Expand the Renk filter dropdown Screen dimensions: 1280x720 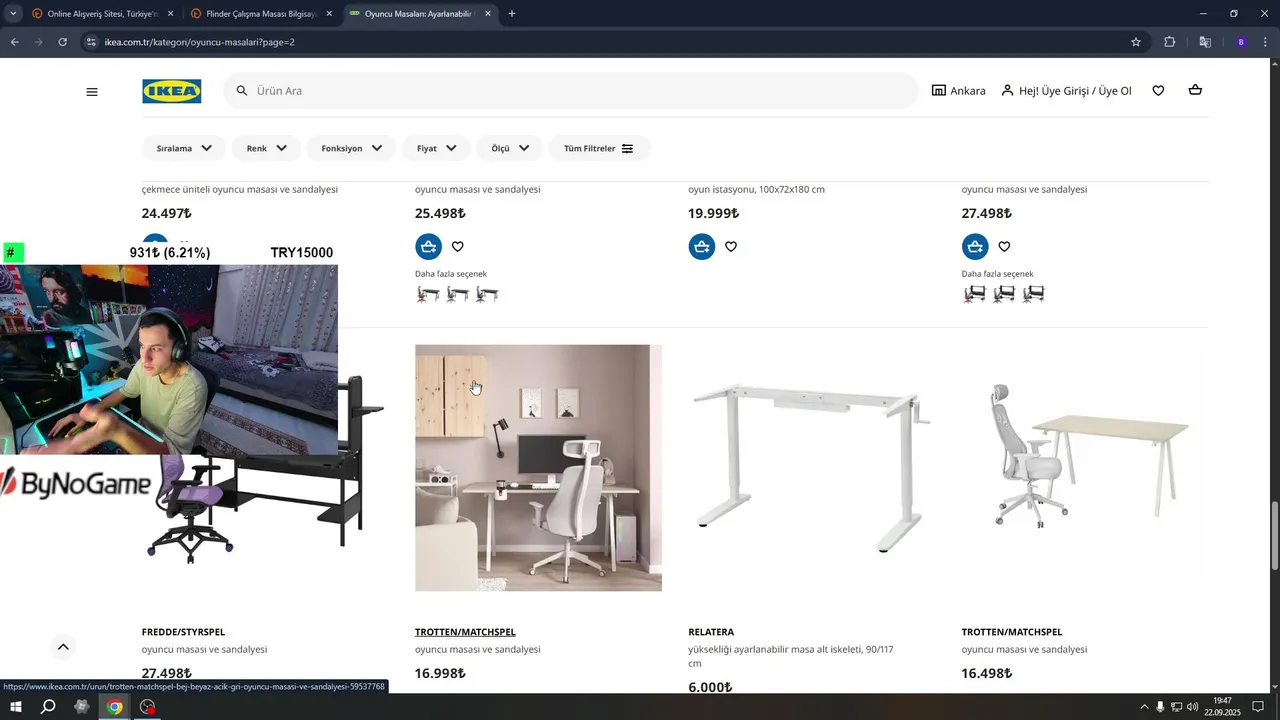tap(267, 148)
